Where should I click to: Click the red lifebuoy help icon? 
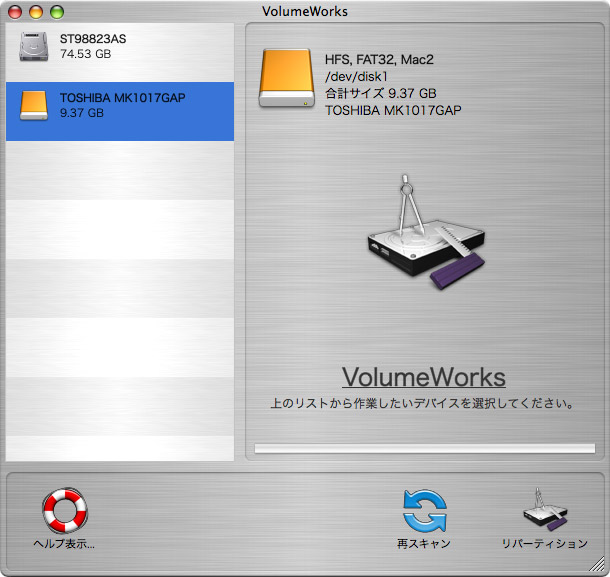(x=65, y=510)
